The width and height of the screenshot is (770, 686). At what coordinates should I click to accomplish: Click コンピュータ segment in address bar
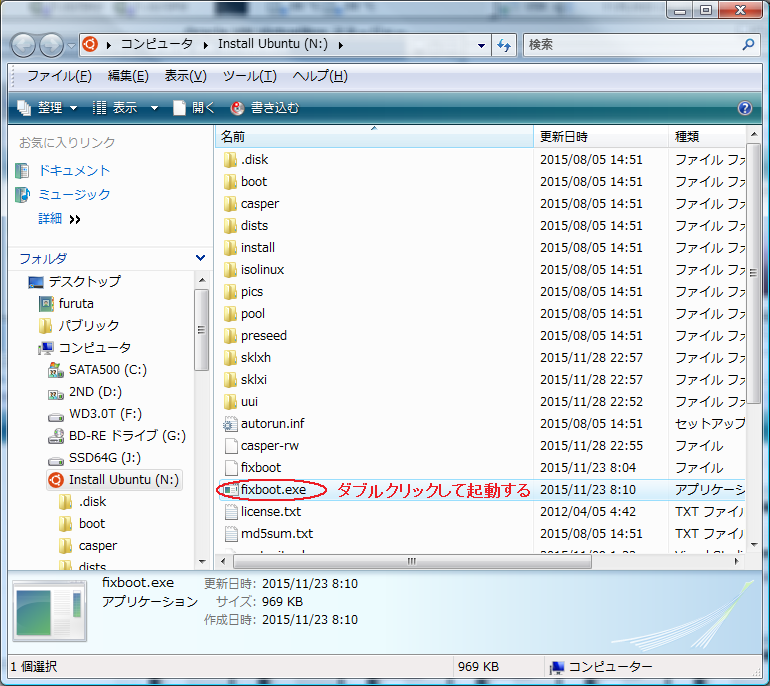157,44
